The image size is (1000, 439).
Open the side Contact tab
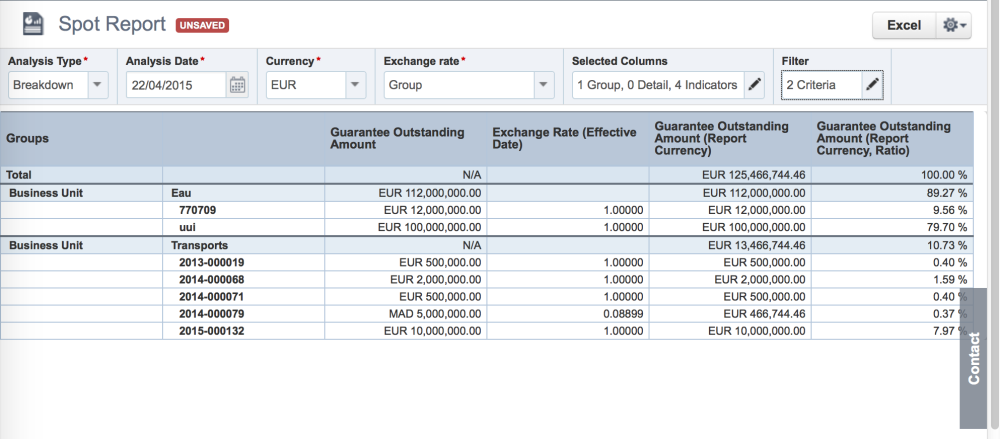click(974, 358)
